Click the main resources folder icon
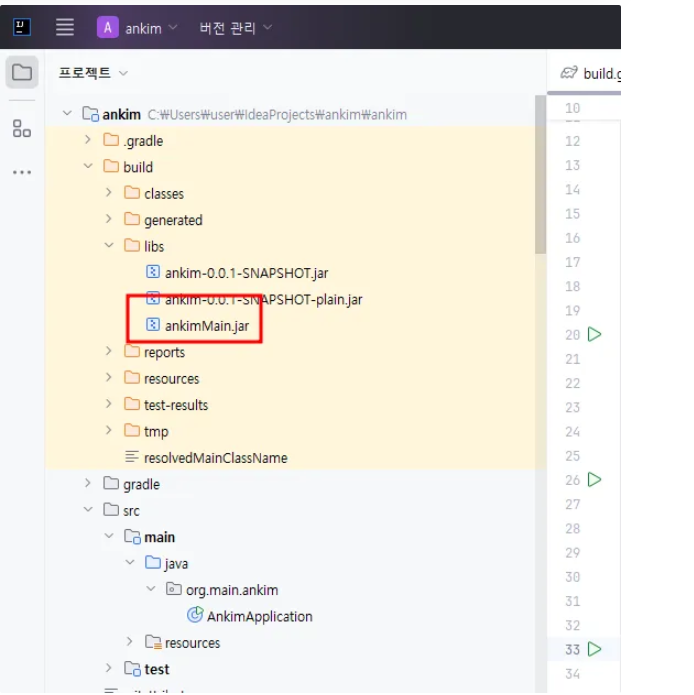 [x=153, y=642]
